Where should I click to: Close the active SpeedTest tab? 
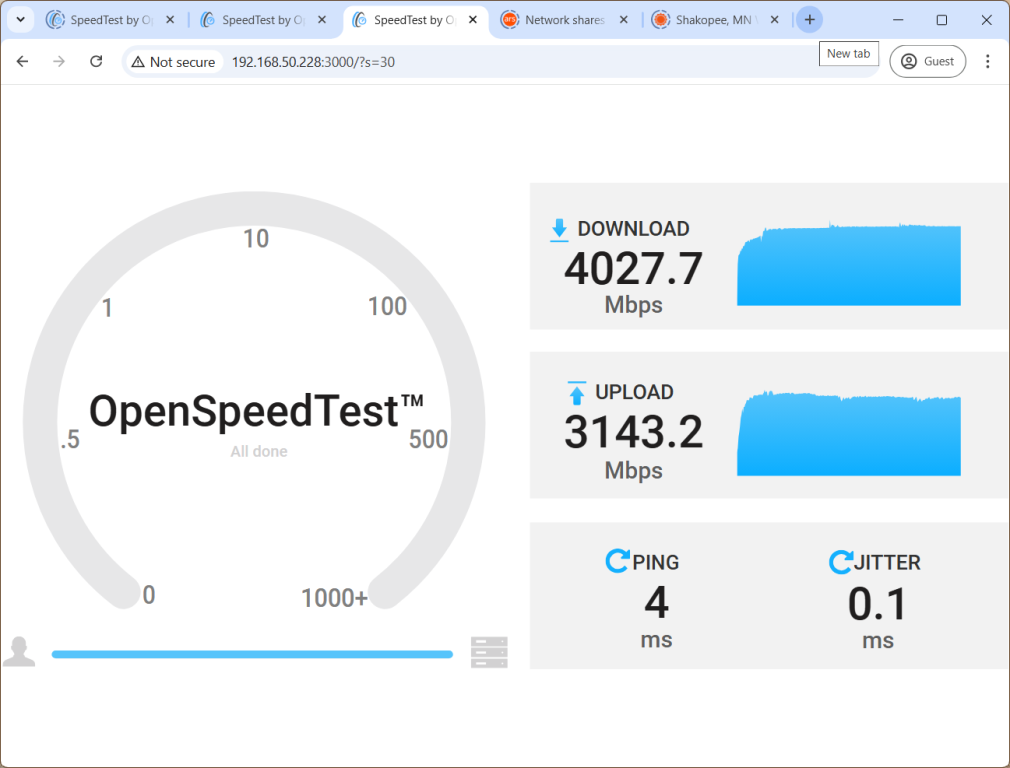point(473,20)
